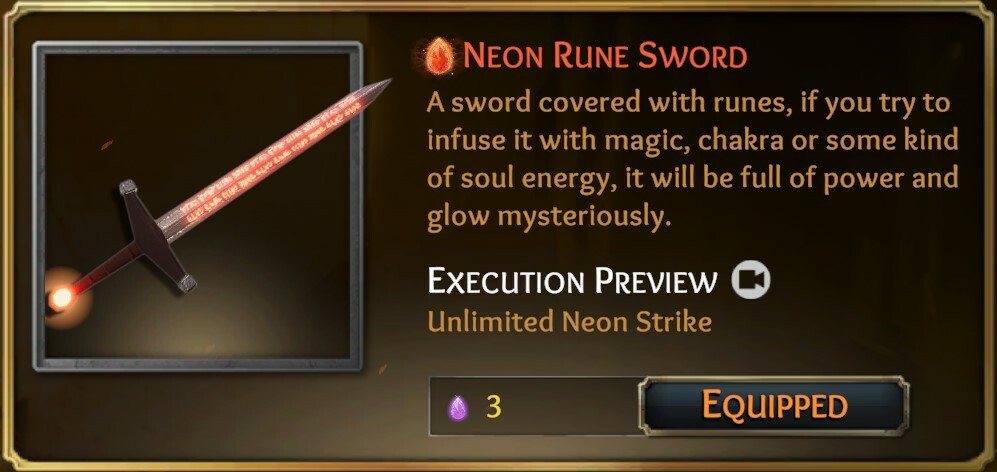Tap the glowing orange pommel of the sword

coord(62,296)
